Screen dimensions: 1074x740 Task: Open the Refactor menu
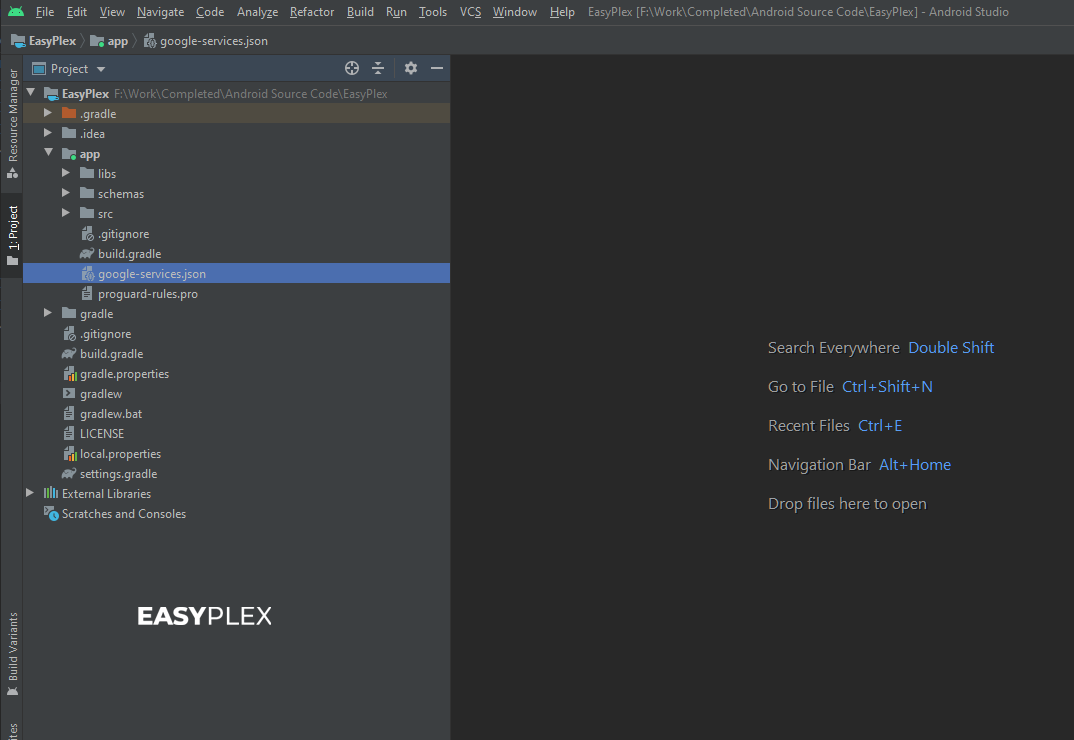pyautogui.click(x=311, y=11)
